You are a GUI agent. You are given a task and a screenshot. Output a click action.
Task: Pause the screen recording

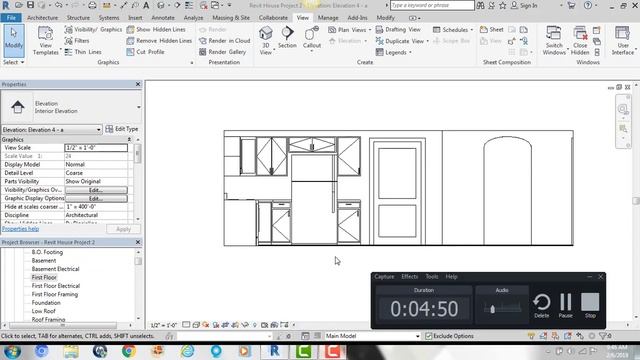(565, 306)
